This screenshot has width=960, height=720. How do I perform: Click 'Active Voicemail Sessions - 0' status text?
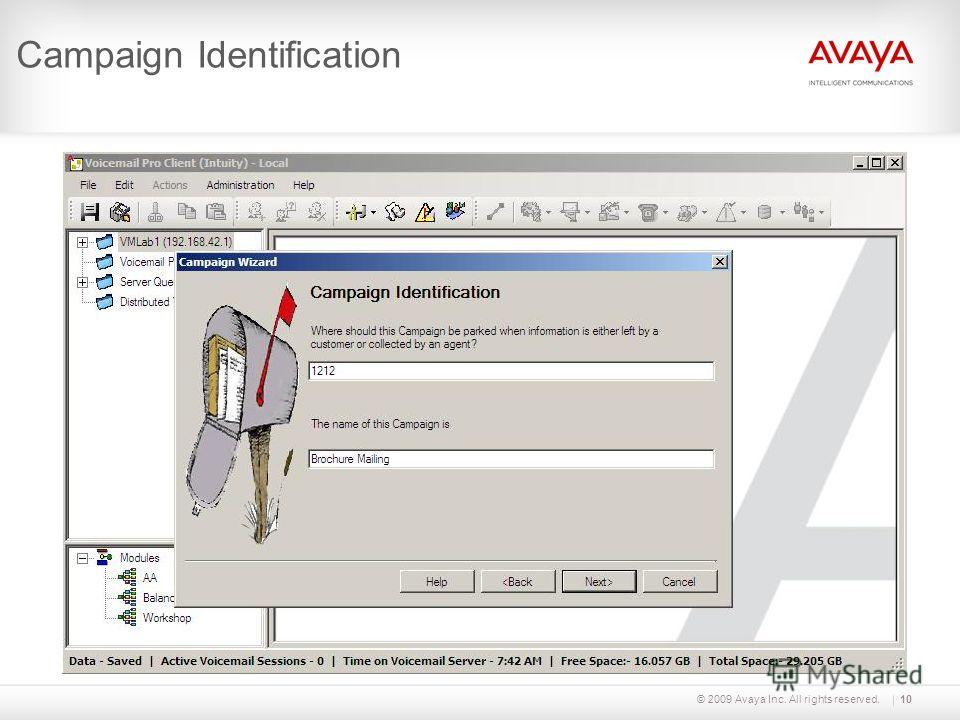[242, 661]
